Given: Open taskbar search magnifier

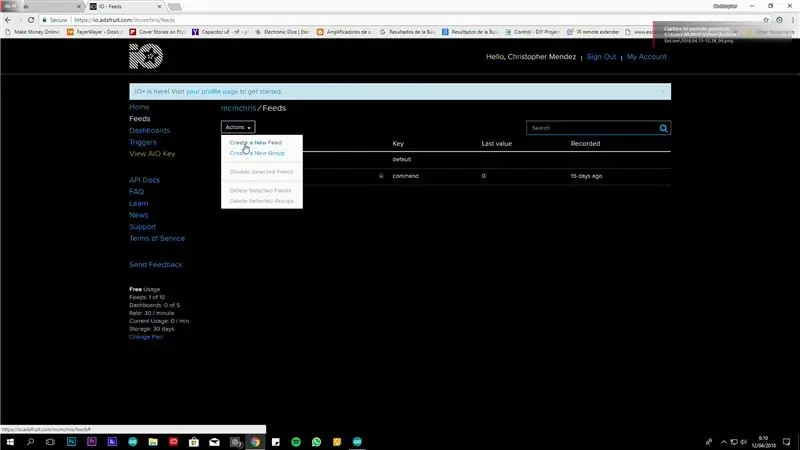Looking at the screenshot, I should (x=30, y=442).
